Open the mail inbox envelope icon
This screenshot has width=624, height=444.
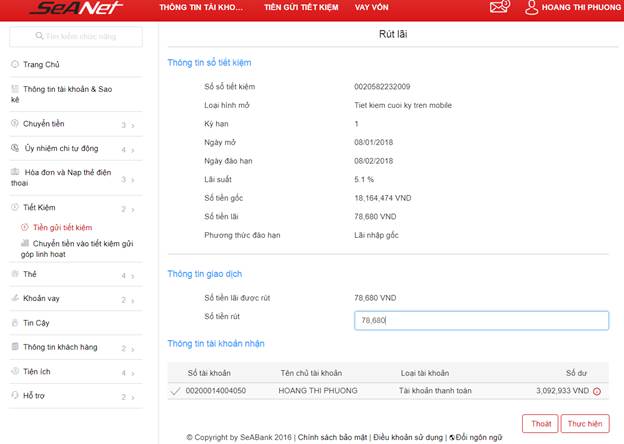(x=499, y=8)
